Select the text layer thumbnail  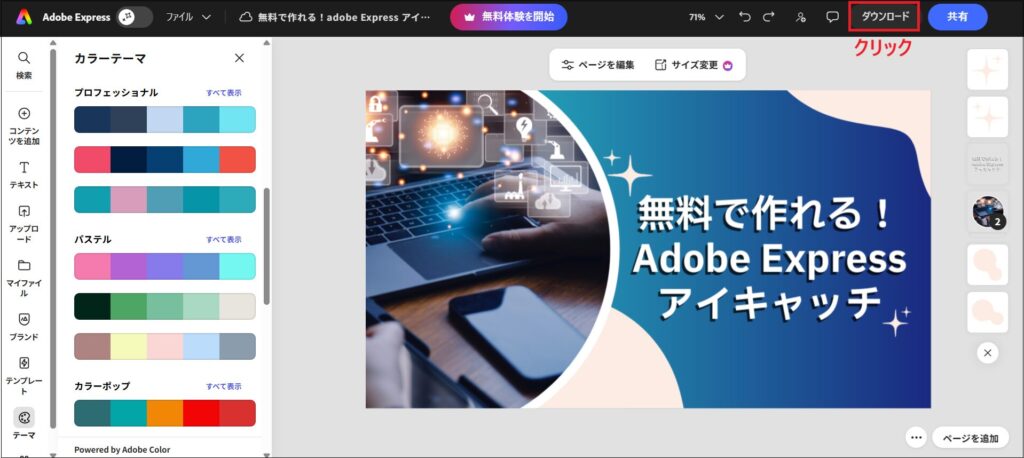pyautogui.click(x=987, y=165)
